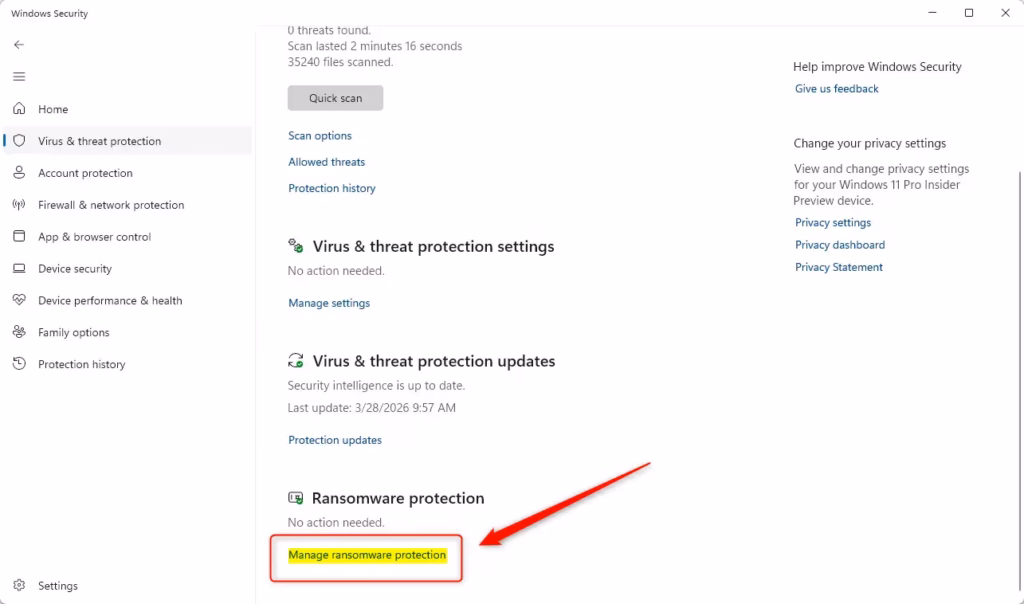The height and width of the screenshot is (604, 1024).
Task: Click the Firewall & network protection icon
Action: [19, 205]
